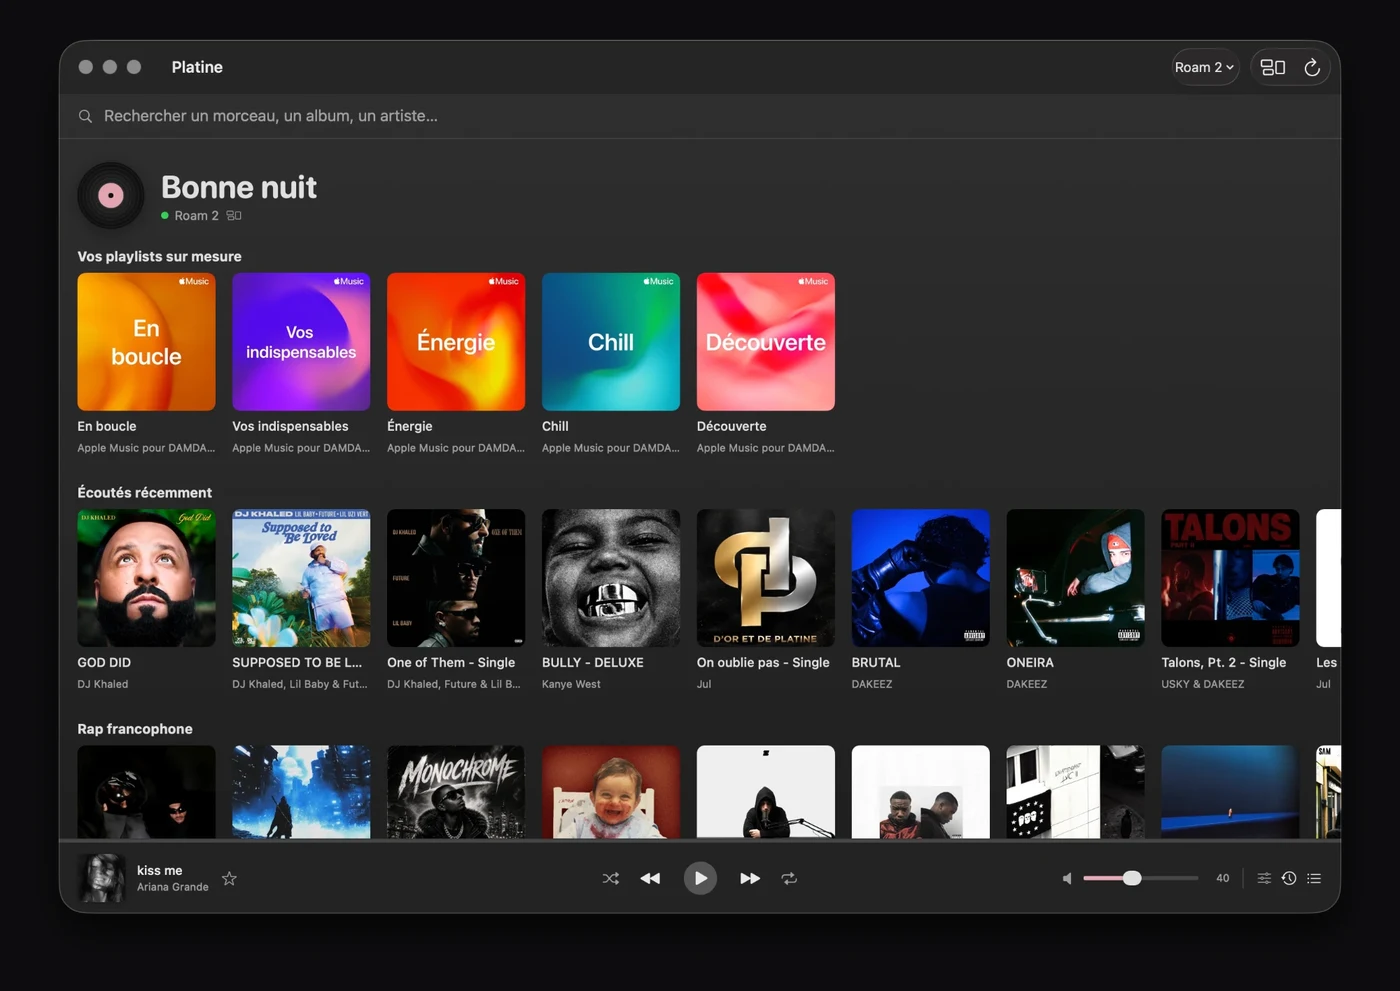Open the playback history clock icon
Screen dimensions: 1400x991
[1289, 878]
